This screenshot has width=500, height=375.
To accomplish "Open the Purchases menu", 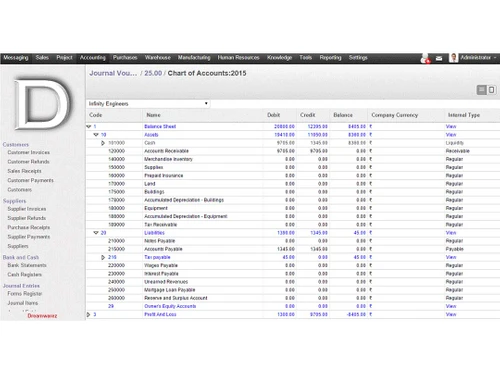I will point(125,58).
